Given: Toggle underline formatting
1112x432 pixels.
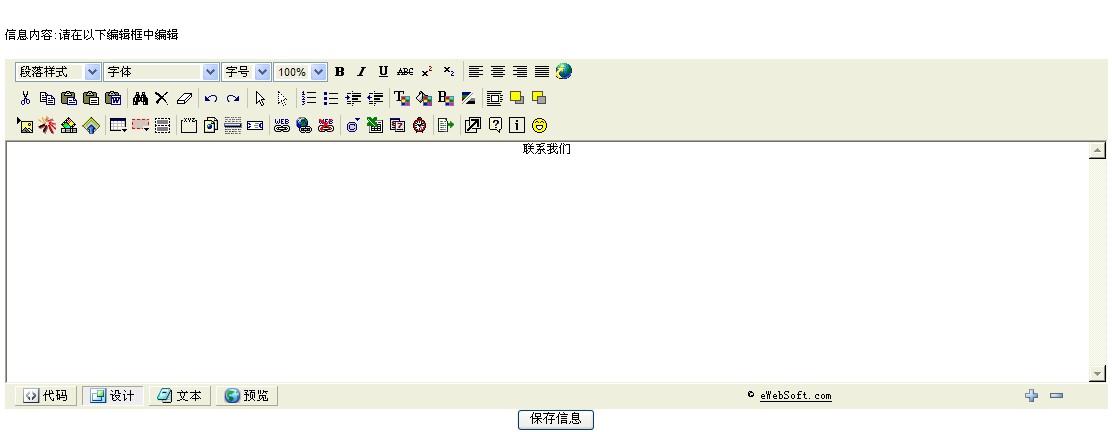Looking at the screenshot, I should coord(384,72).
